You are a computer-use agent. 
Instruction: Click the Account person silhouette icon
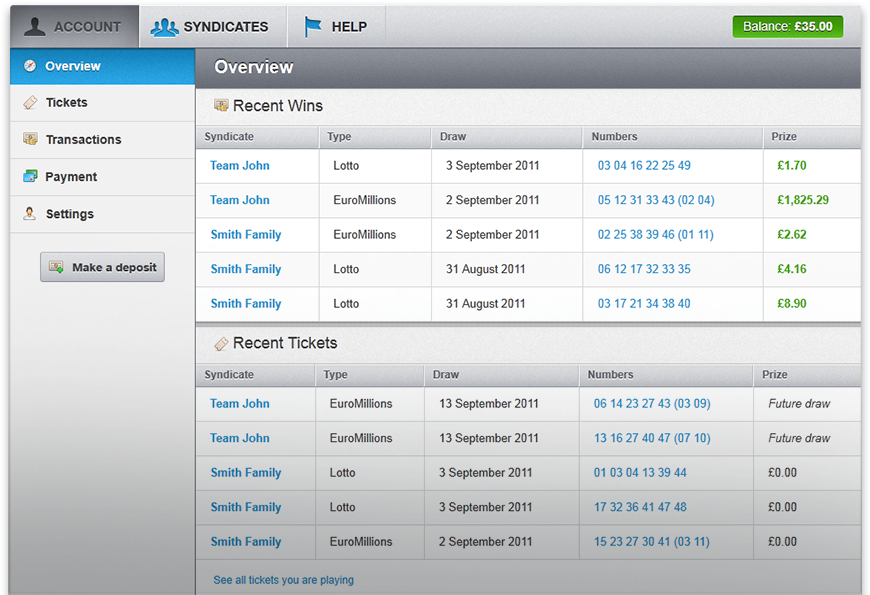pyautogui.click(x=34, y=26)
